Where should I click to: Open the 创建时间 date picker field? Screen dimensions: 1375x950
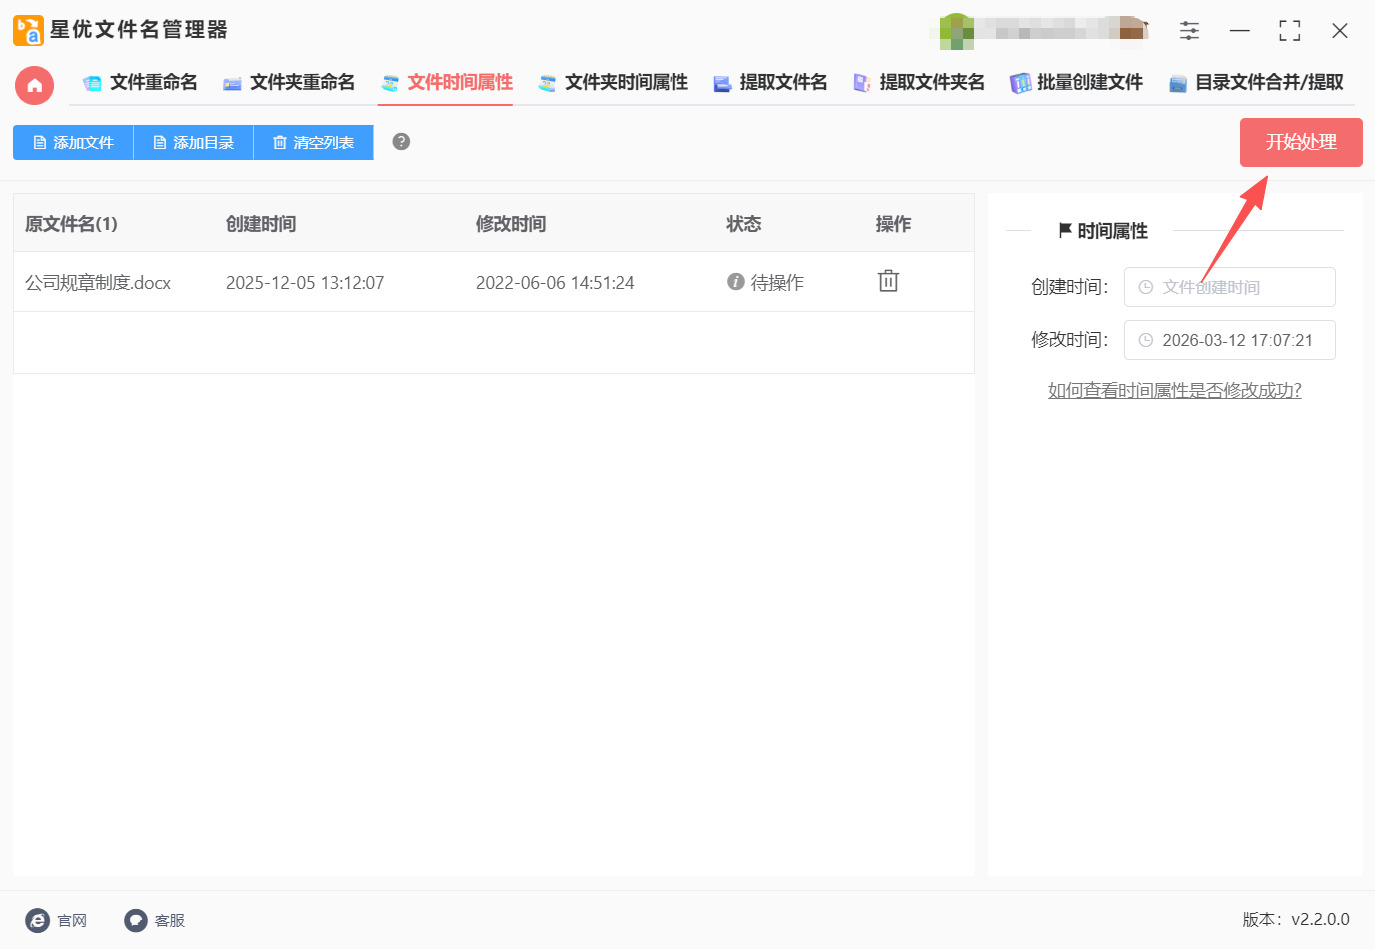[1230, 287]
